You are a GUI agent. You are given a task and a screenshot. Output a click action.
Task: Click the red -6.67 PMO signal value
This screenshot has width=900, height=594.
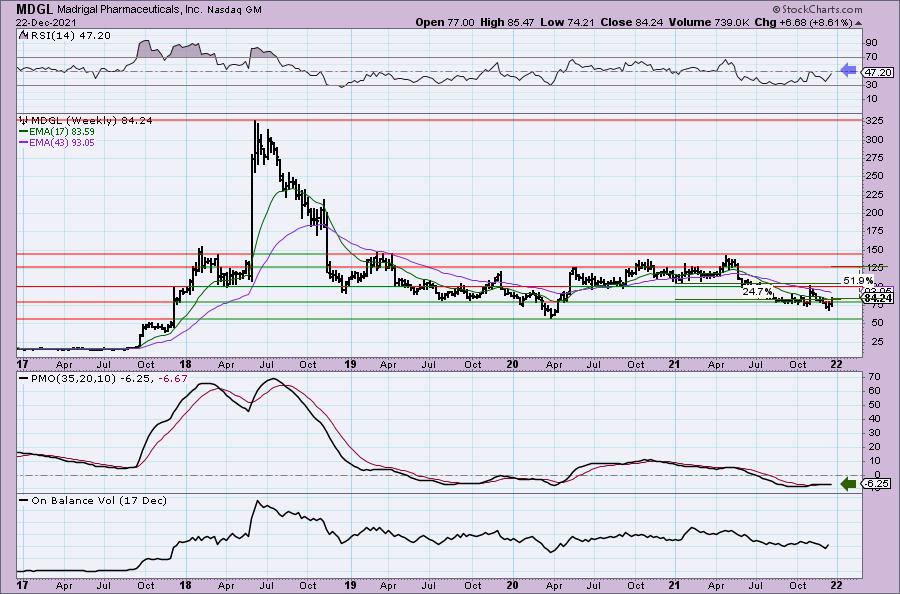point(175,379)
